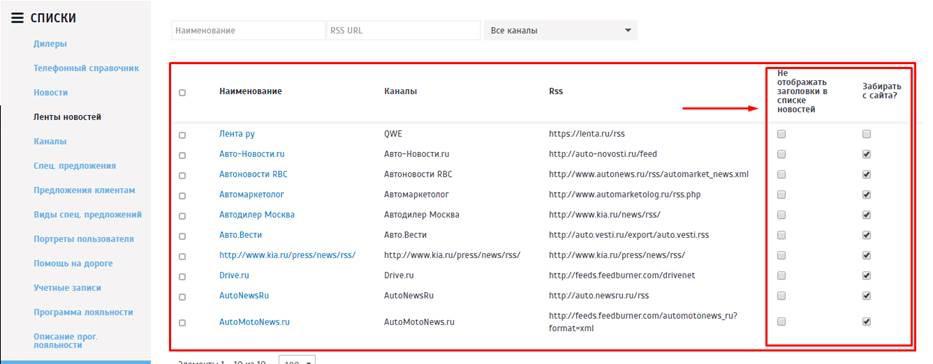The width and height of the screenshot is (933, 364).
Task: Open the Автодилер Москва feed link
Action: coord(256,214)
